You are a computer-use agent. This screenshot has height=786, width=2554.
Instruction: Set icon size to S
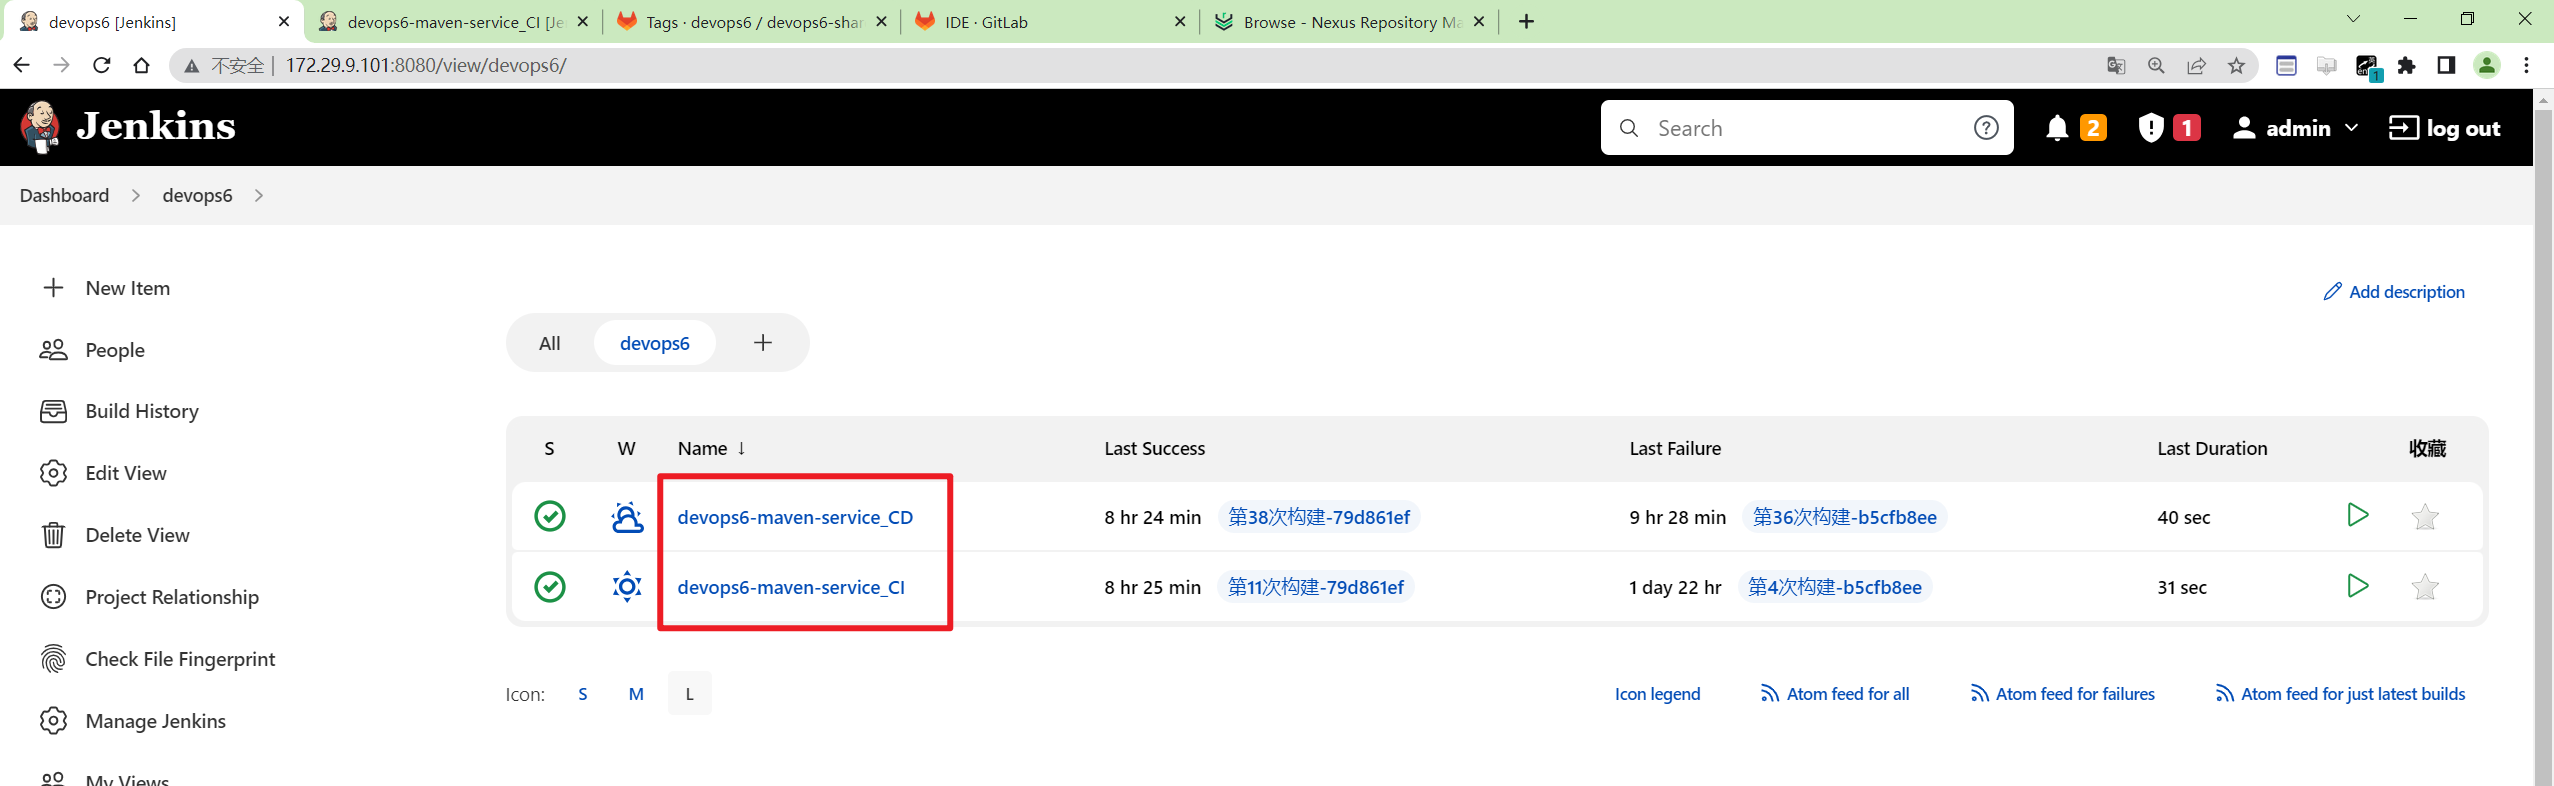point(583,694)
